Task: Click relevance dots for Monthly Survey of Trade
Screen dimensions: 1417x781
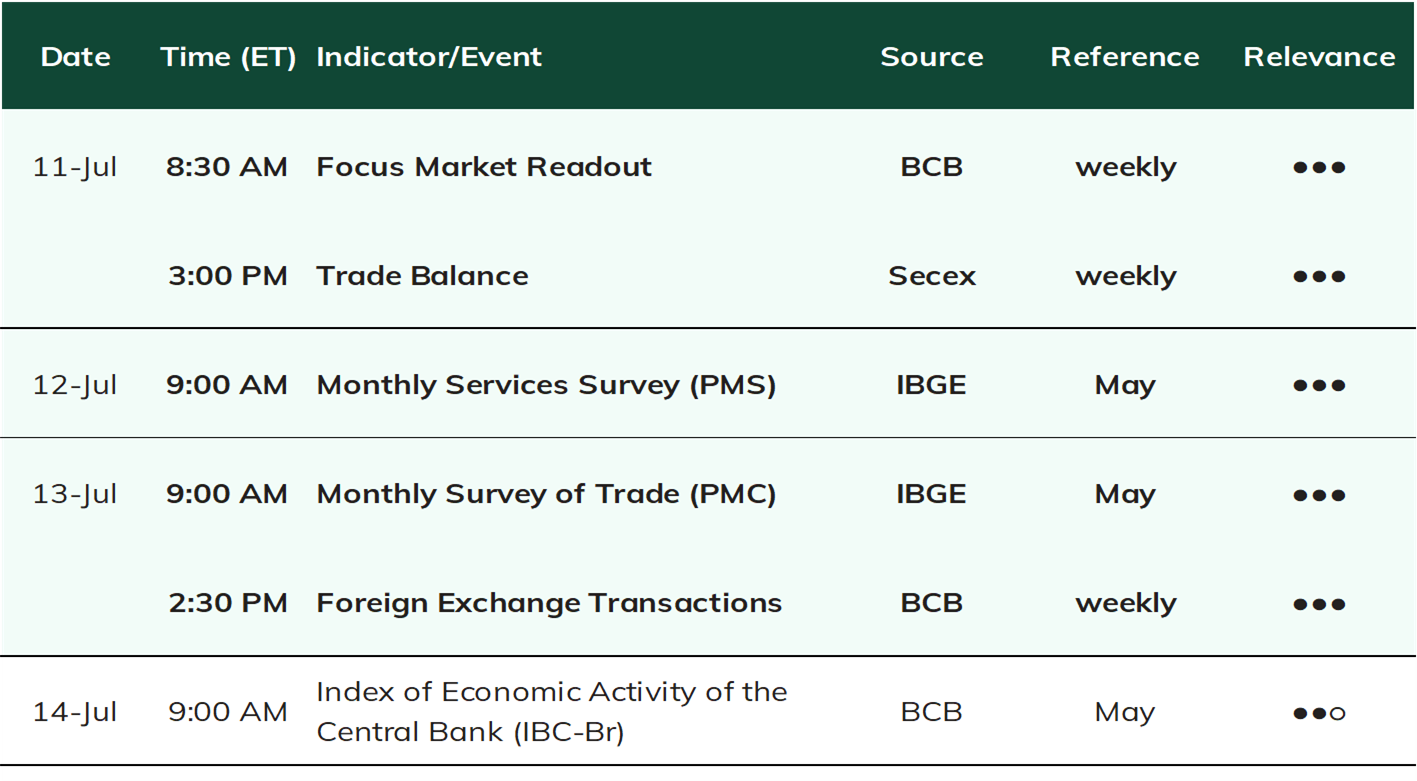Action: [1319, 495]
